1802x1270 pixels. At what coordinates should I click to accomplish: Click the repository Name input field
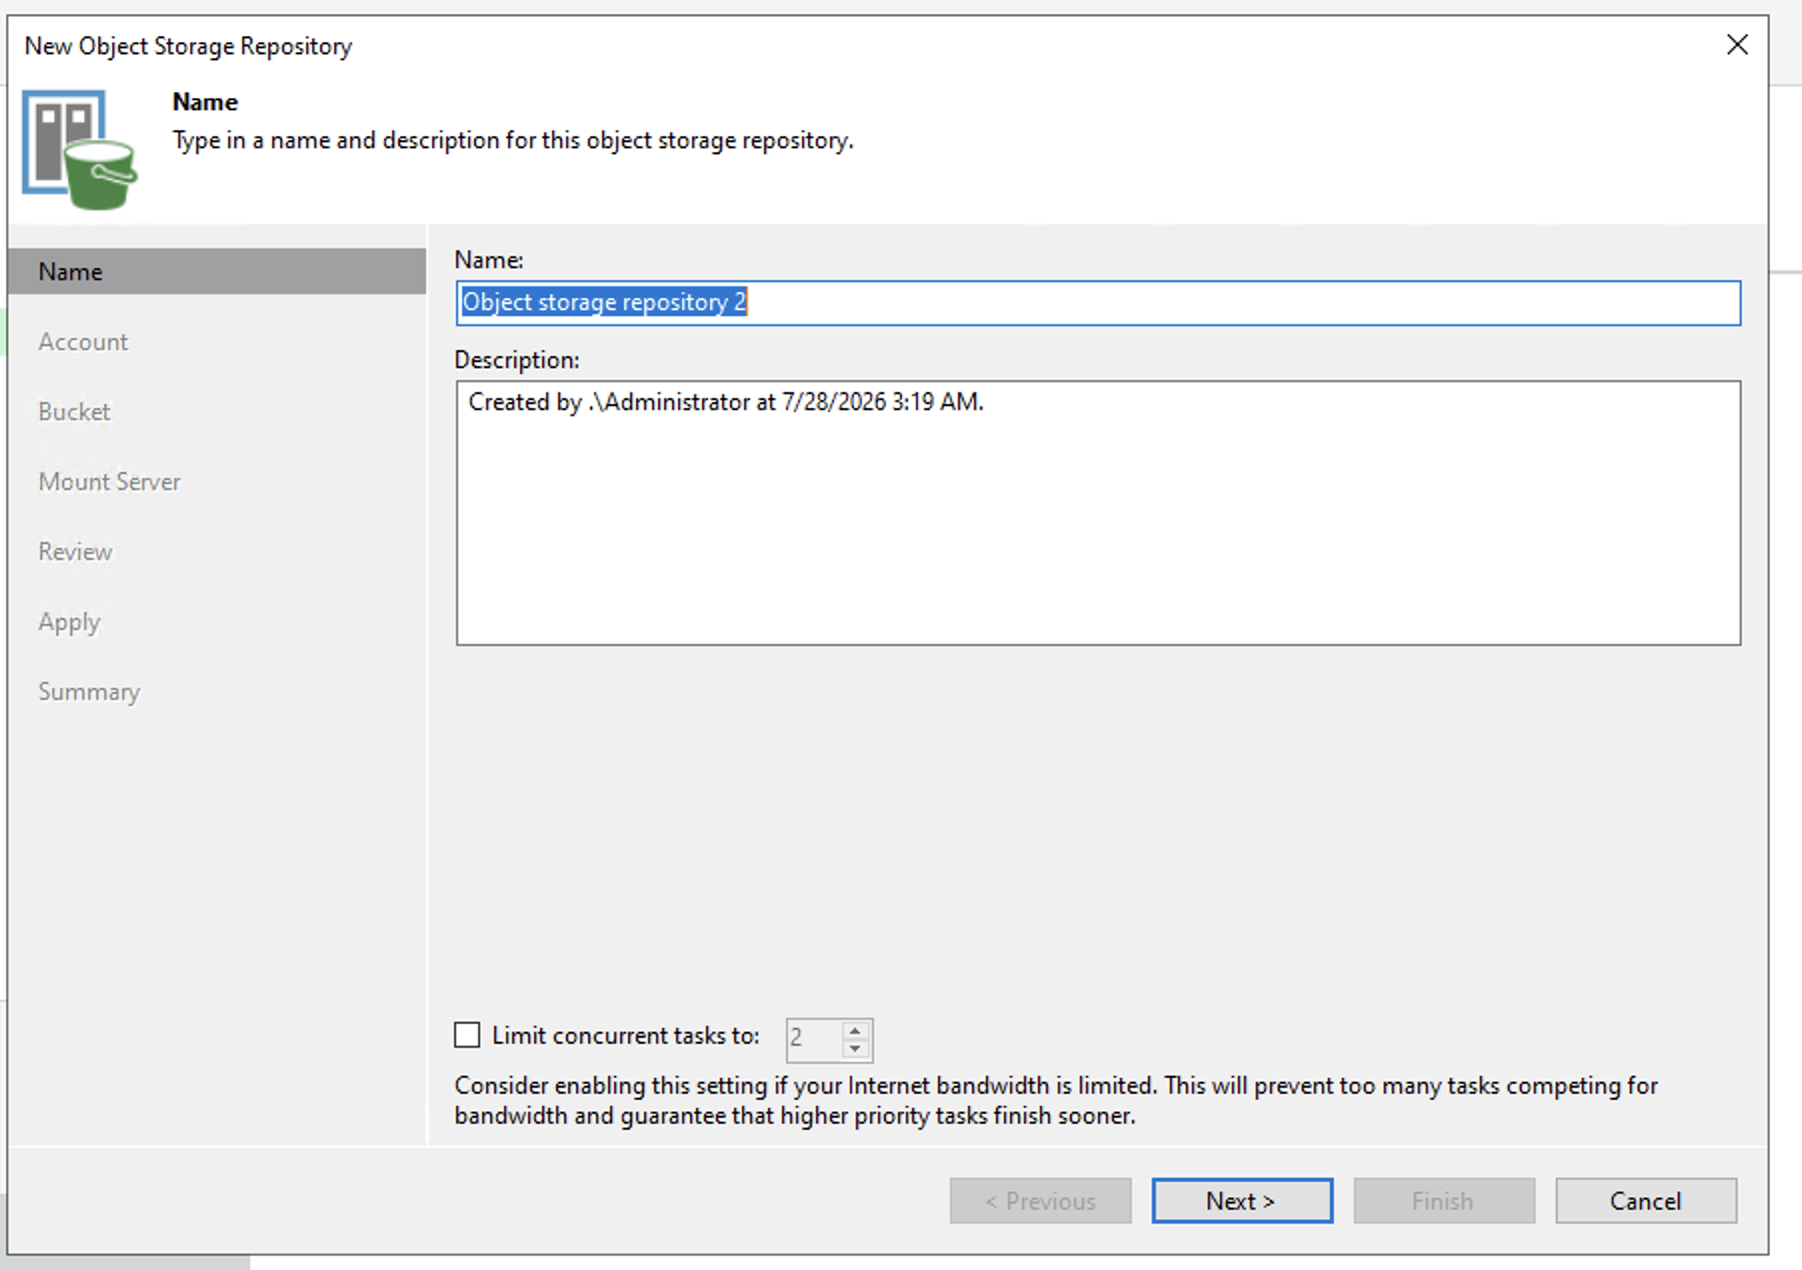click(x=1098, y=302)
